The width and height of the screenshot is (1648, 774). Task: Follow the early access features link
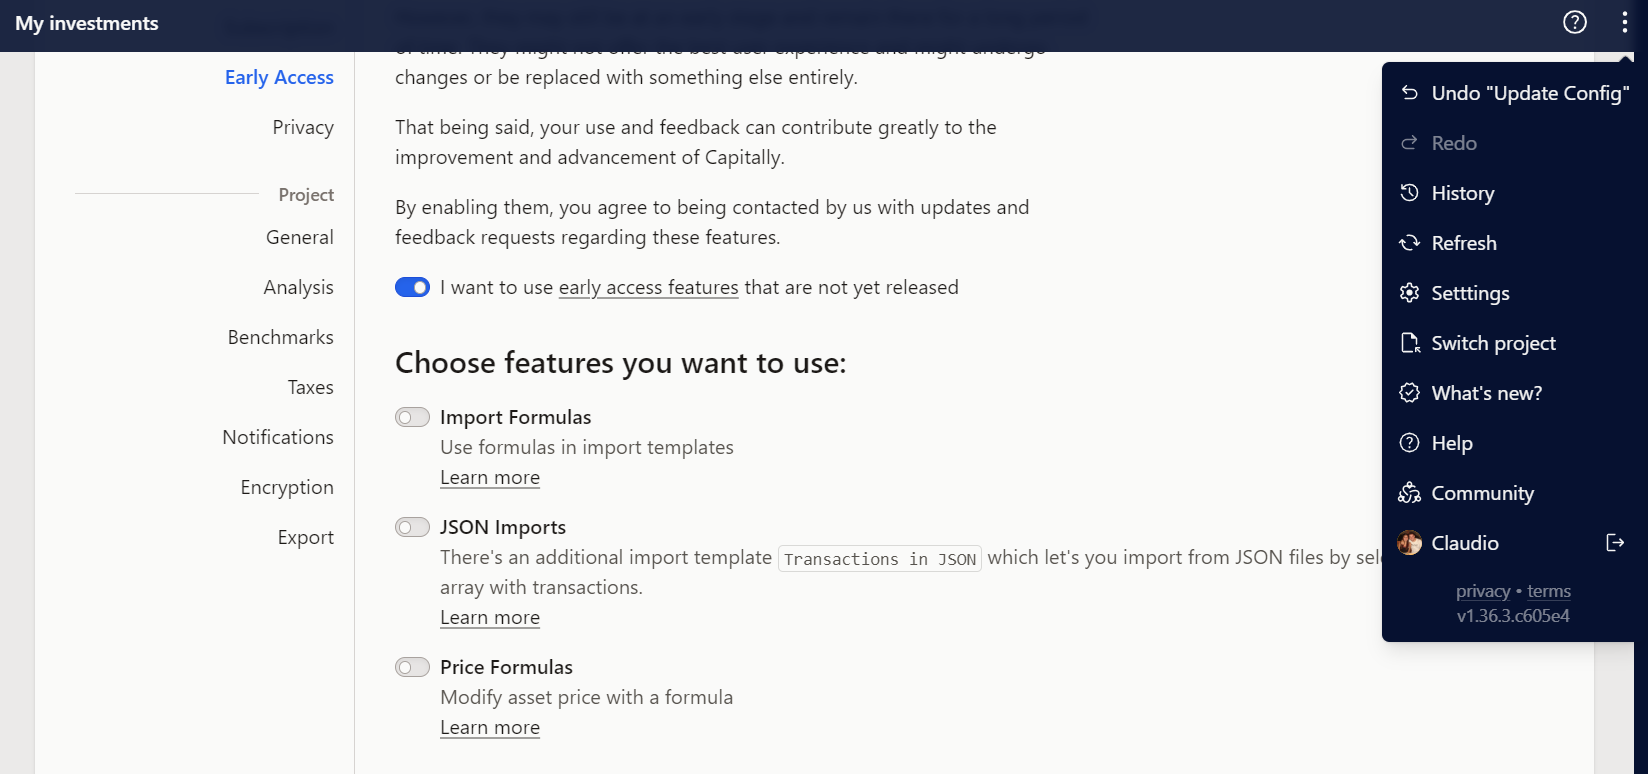pos(648,288)
